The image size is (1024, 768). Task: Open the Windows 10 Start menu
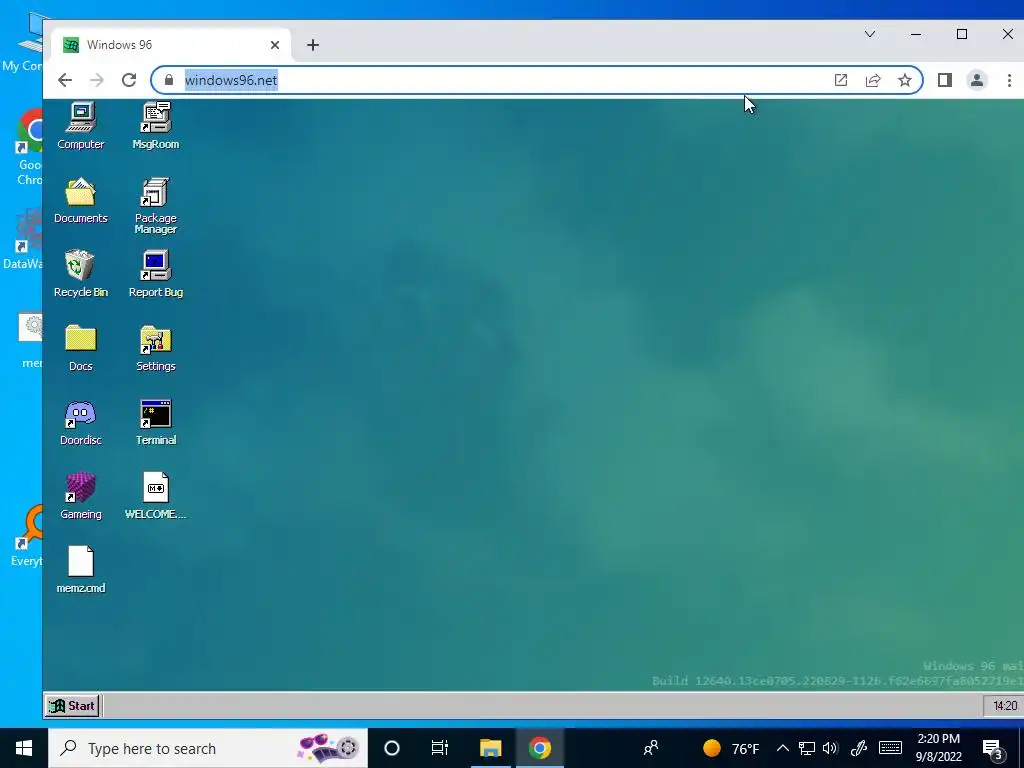pos(24,748)
